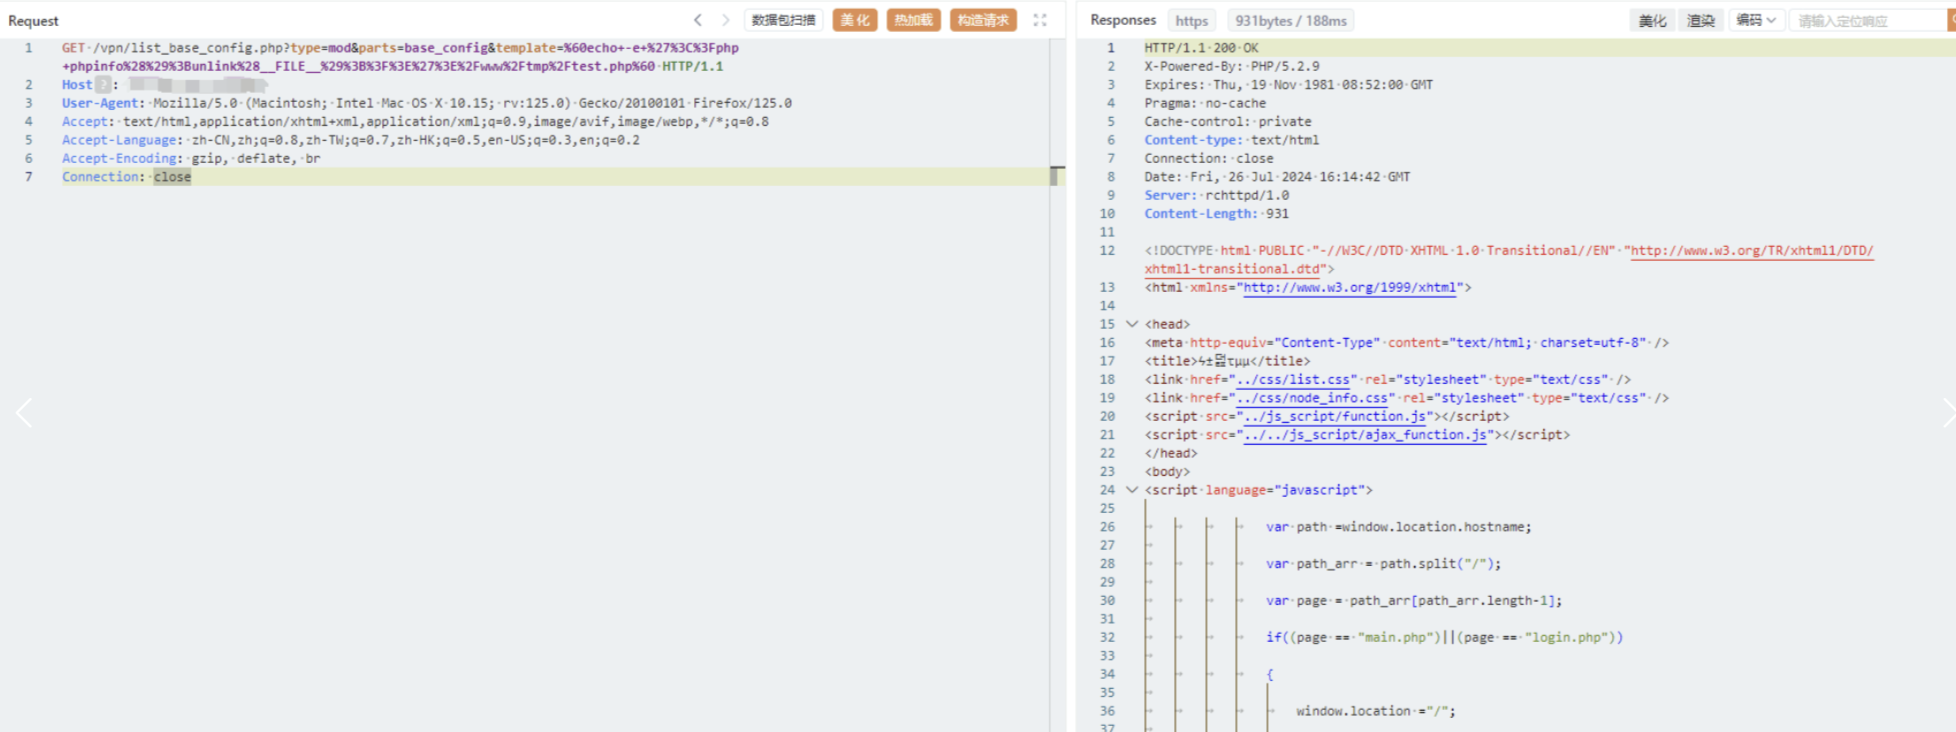Open the ../js_script/function.js link
The height and width of the screenshot is (732, 1956).
[x=1334, y=416]
